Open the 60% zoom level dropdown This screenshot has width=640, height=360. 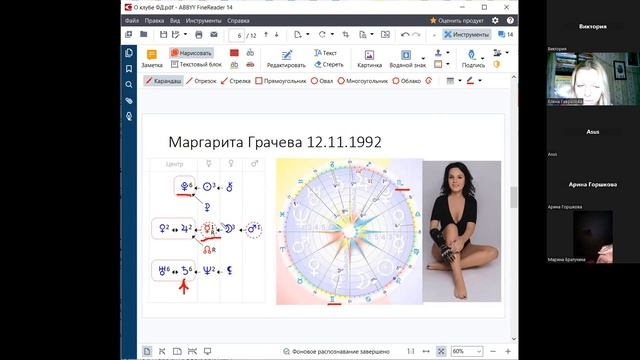[467, 351]
